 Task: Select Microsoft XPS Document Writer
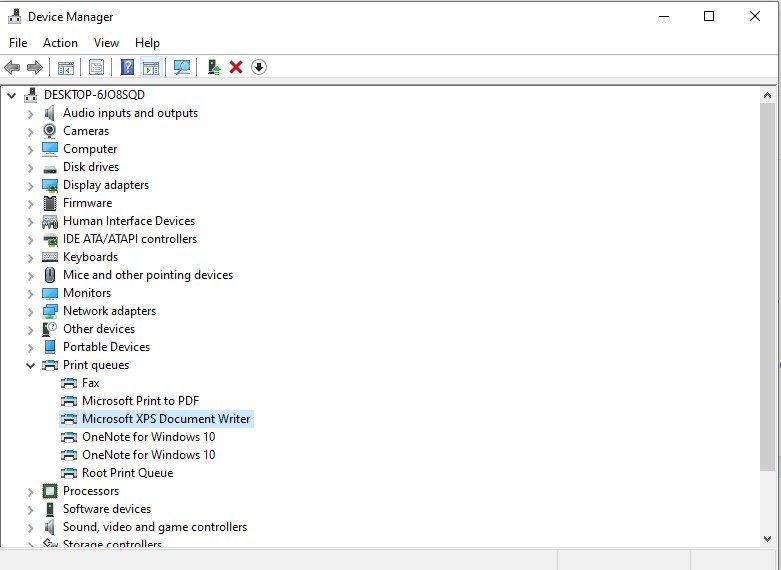pos(166,419)
